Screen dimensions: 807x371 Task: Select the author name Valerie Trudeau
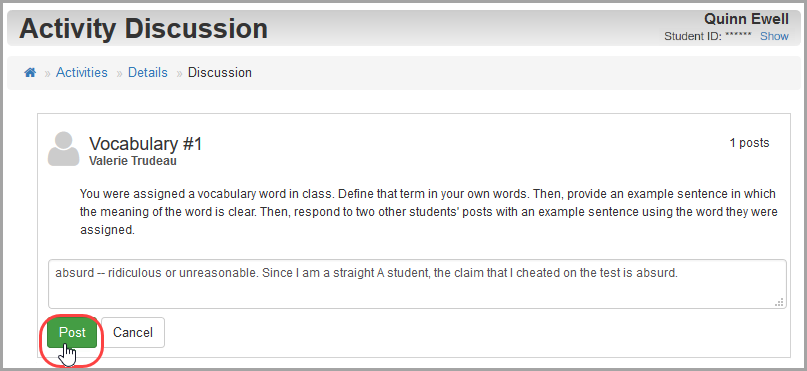click(133, 161)
